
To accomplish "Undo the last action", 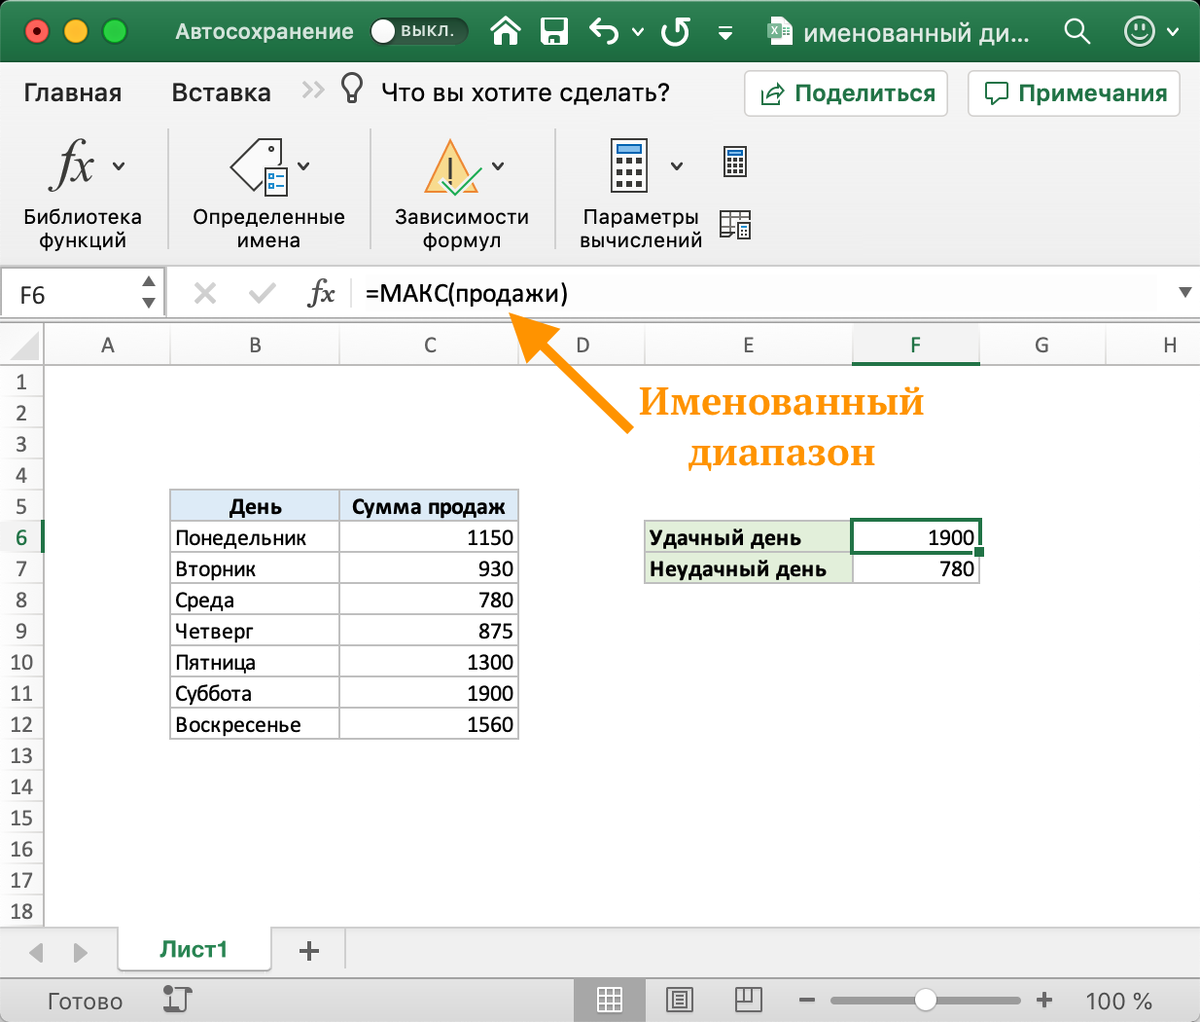I will point(604,32).
